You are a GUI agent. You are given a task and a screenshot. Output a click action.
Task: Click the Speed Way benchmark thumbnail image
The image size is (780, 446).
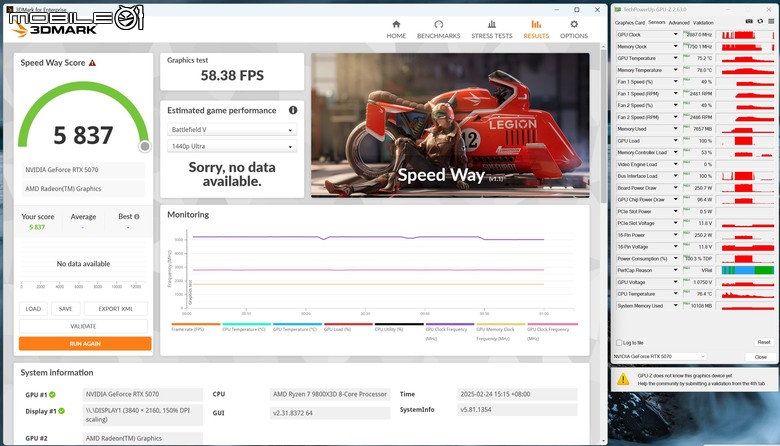(450, 125)
